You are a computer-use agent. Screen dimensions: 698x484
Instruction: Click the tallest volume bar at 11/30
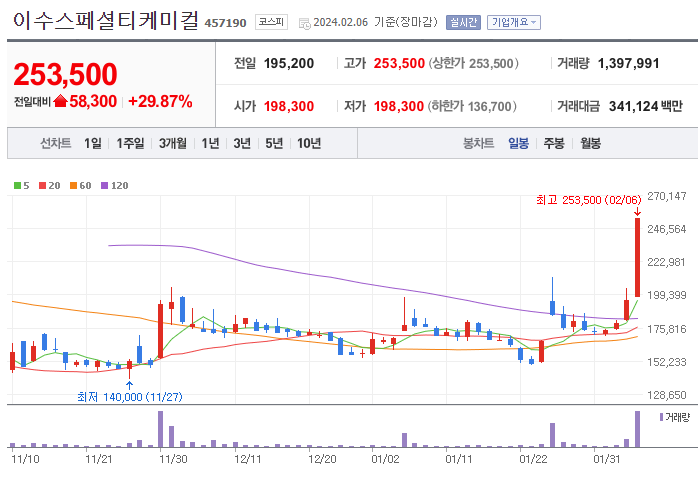point(160,429)
